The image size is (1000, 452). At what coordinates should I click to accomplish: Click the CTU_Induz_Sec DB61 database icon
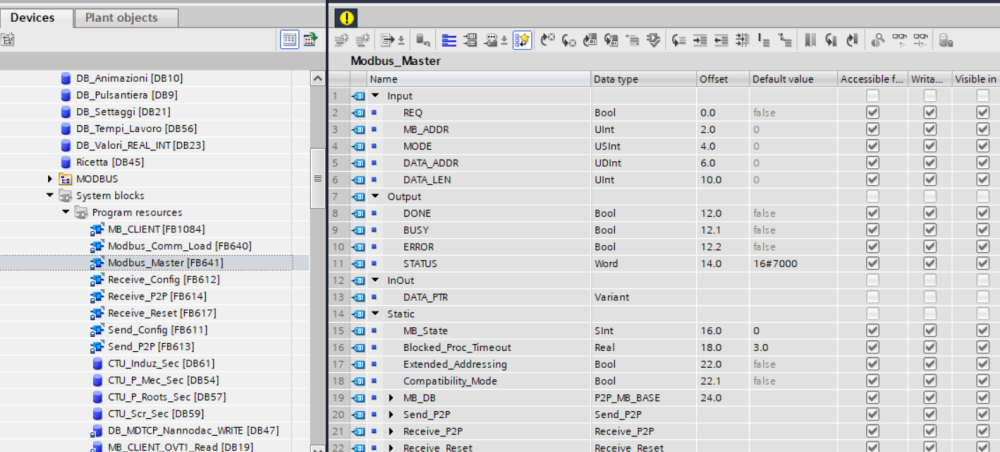coord(97,363)
